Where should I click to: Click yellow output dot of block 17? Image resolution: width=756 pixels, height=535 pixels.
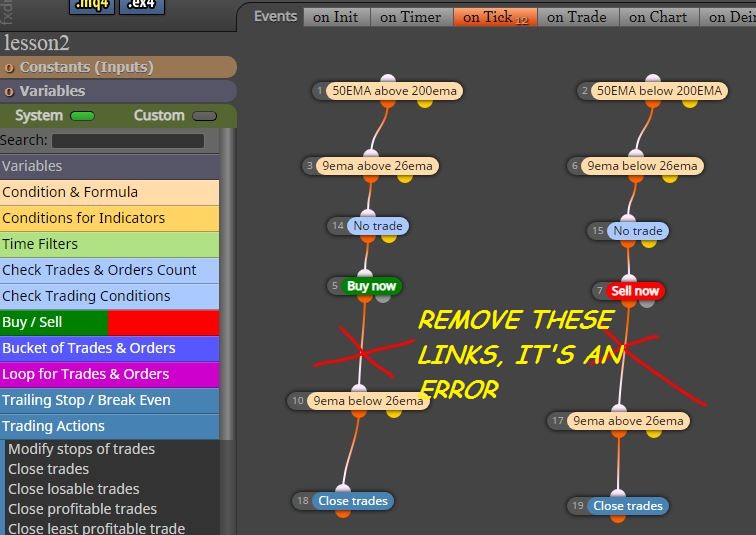coord(654,433)
